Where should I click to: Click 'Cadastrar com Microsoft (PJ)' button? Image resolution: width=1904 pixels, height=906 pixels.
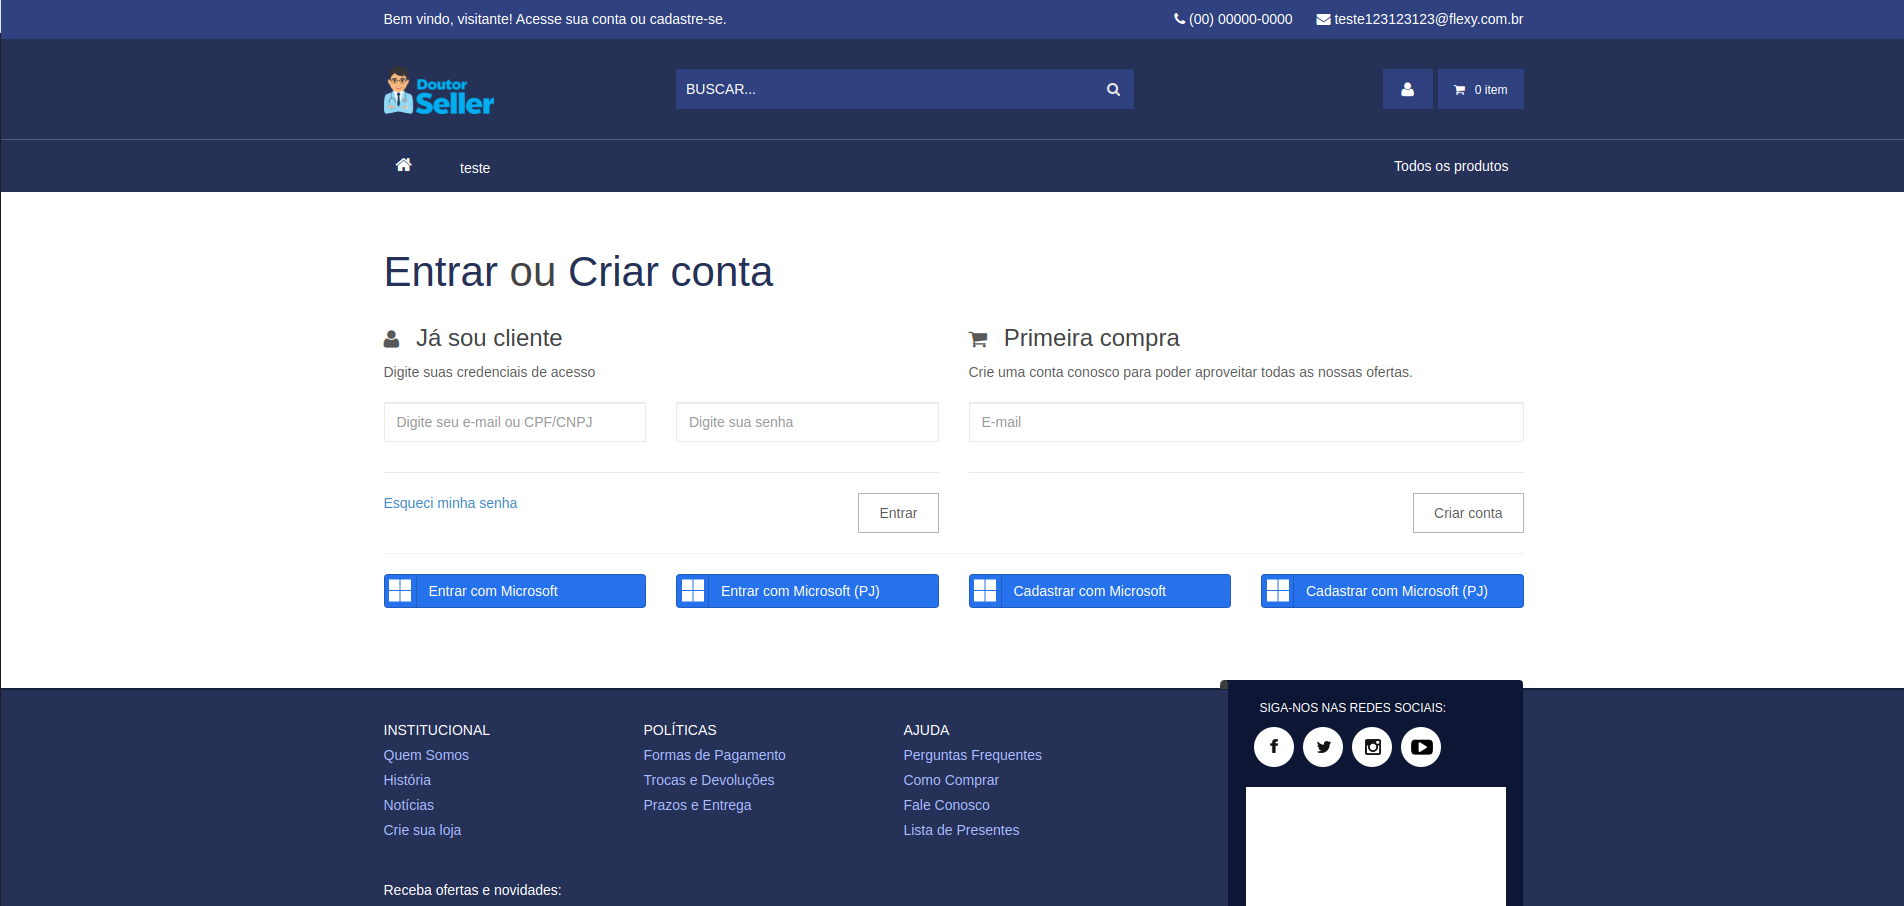[x=1392, y=591]
